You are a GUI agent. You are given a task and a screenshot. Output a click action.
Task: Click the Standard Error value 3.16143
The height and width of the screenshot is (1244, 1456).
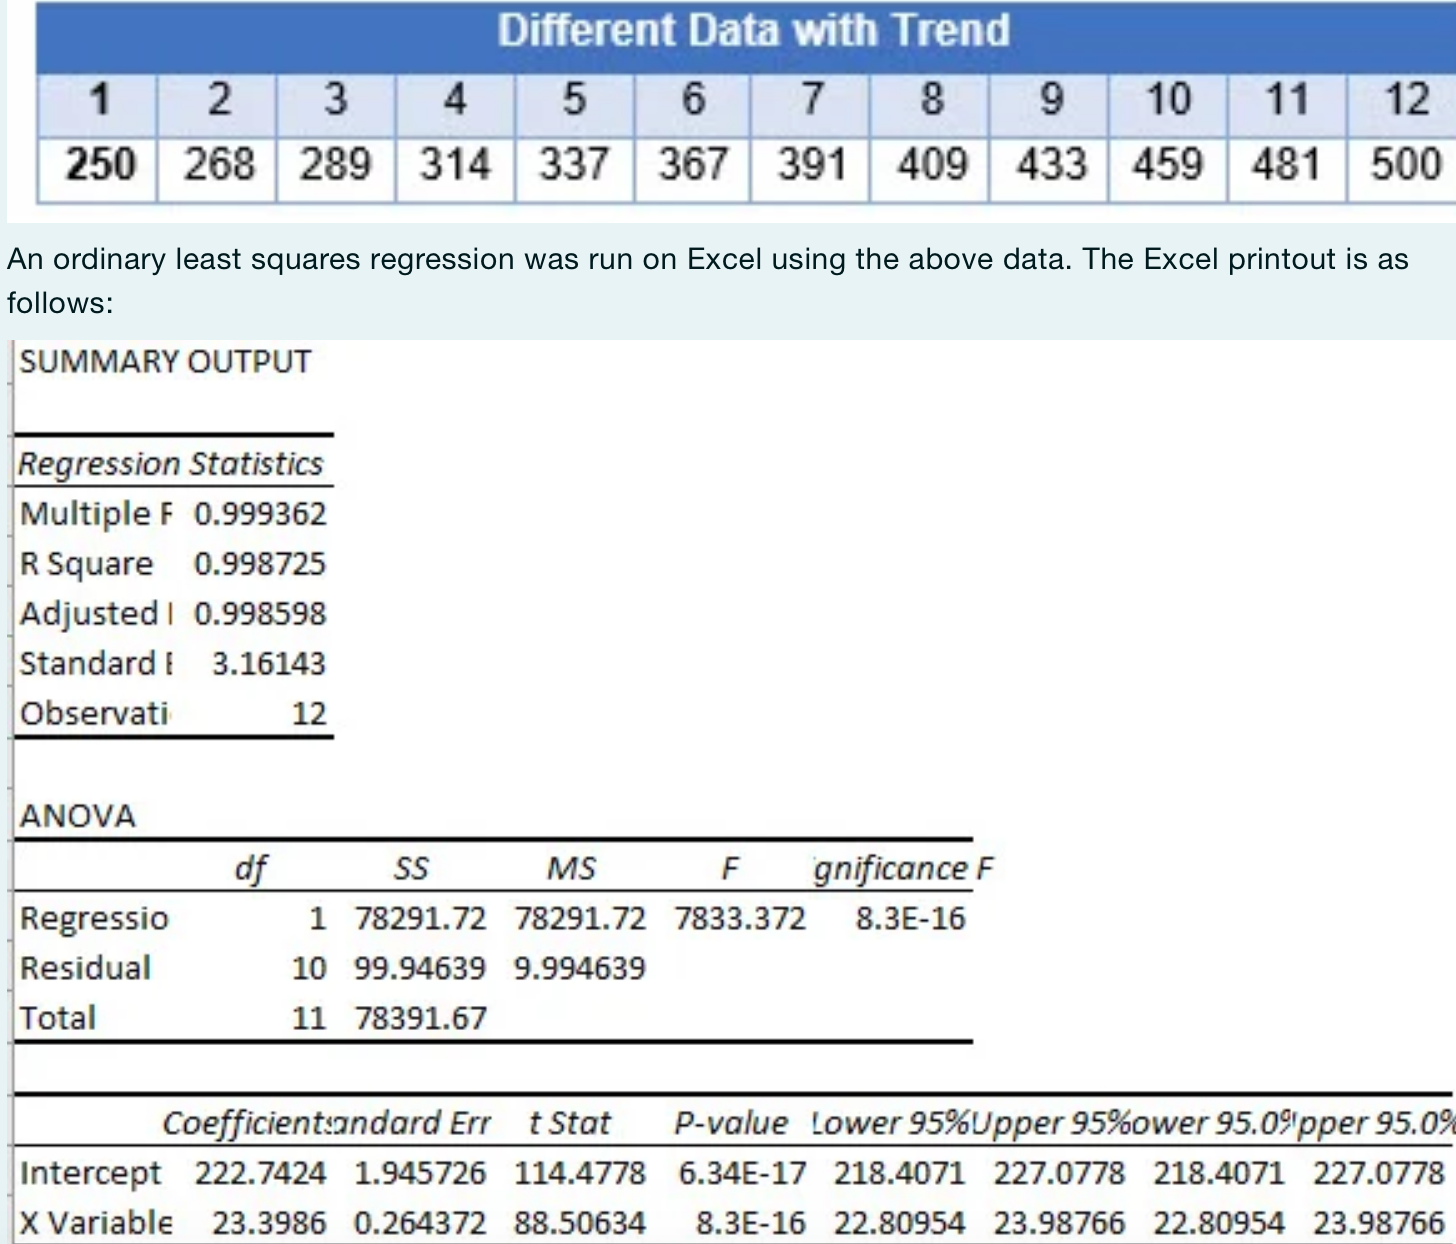[268, 662]
